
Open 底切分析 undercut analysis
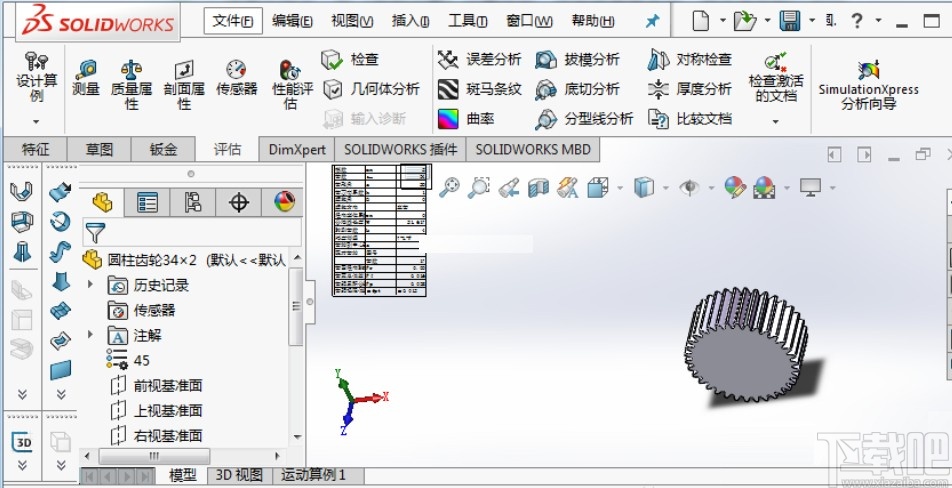coord(577,89)
